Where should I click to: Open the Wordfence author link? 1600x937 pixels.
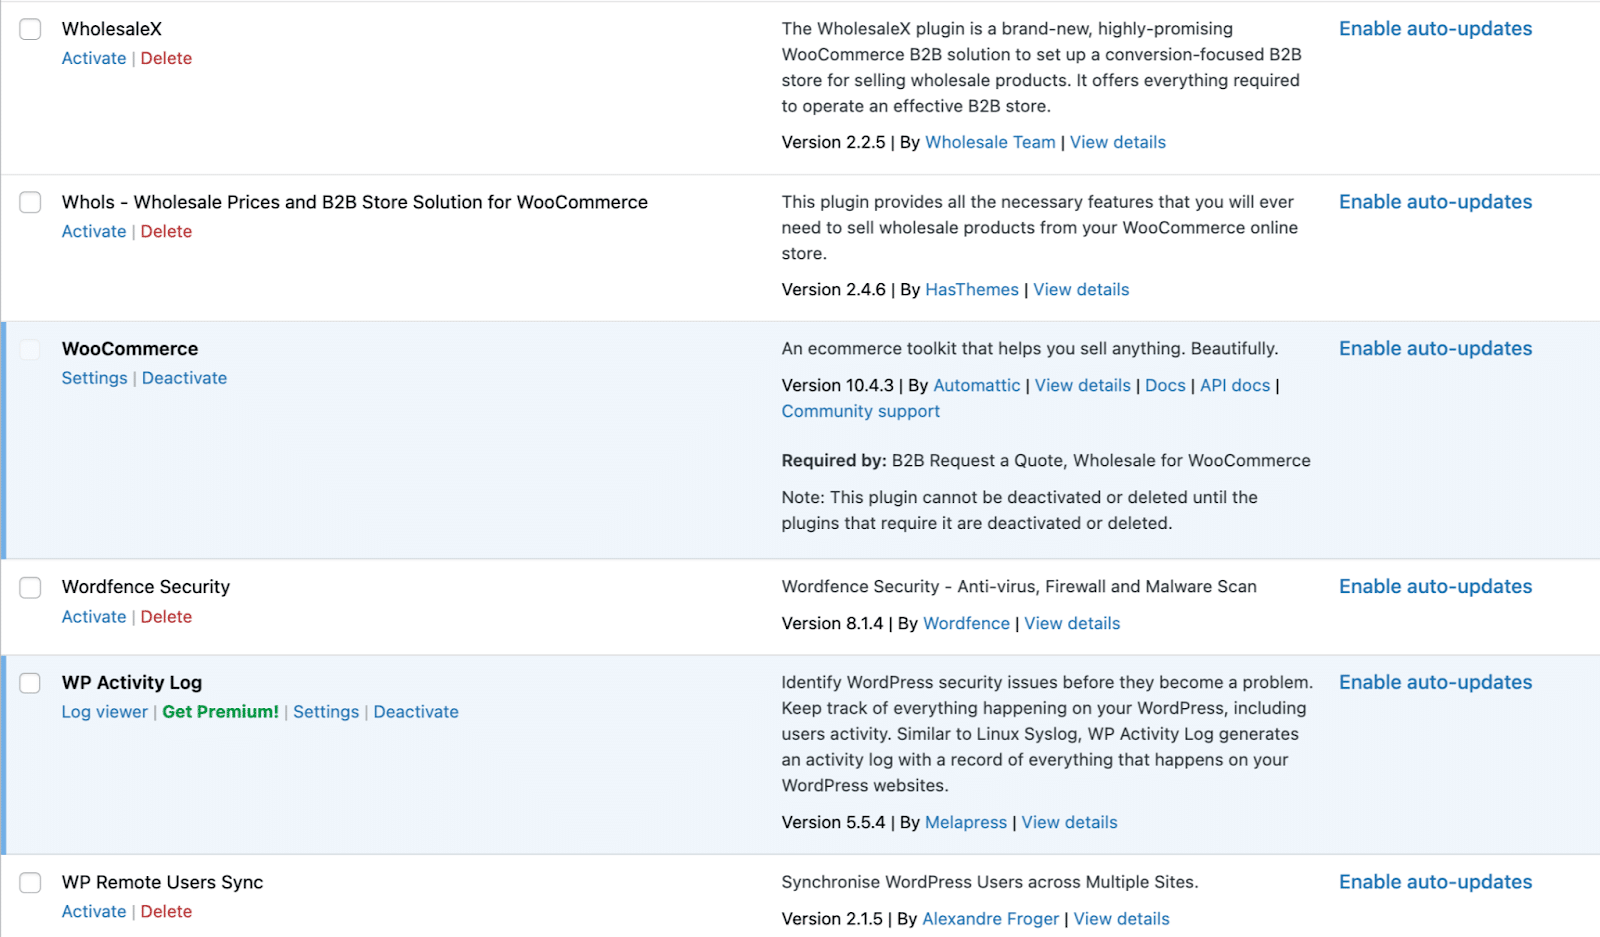tap(966, 623)
